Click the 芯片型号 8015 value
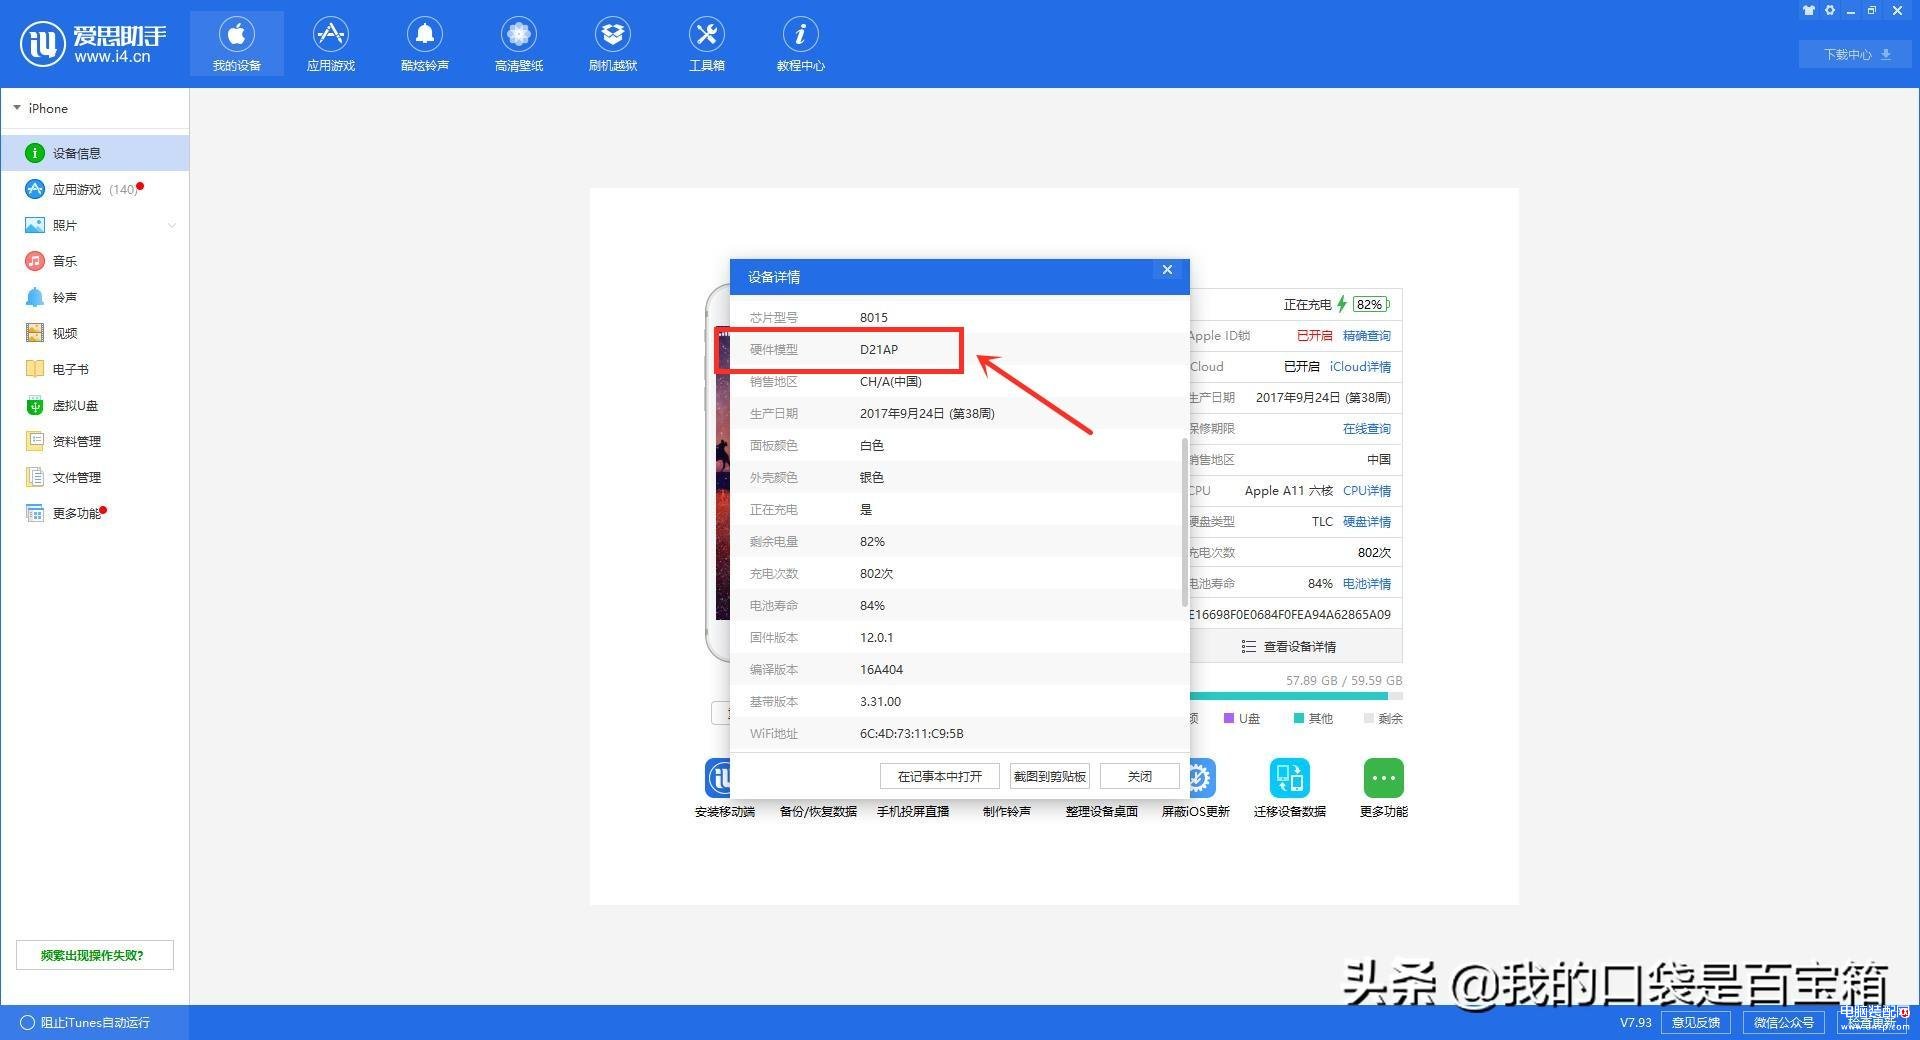 (873, 317)
